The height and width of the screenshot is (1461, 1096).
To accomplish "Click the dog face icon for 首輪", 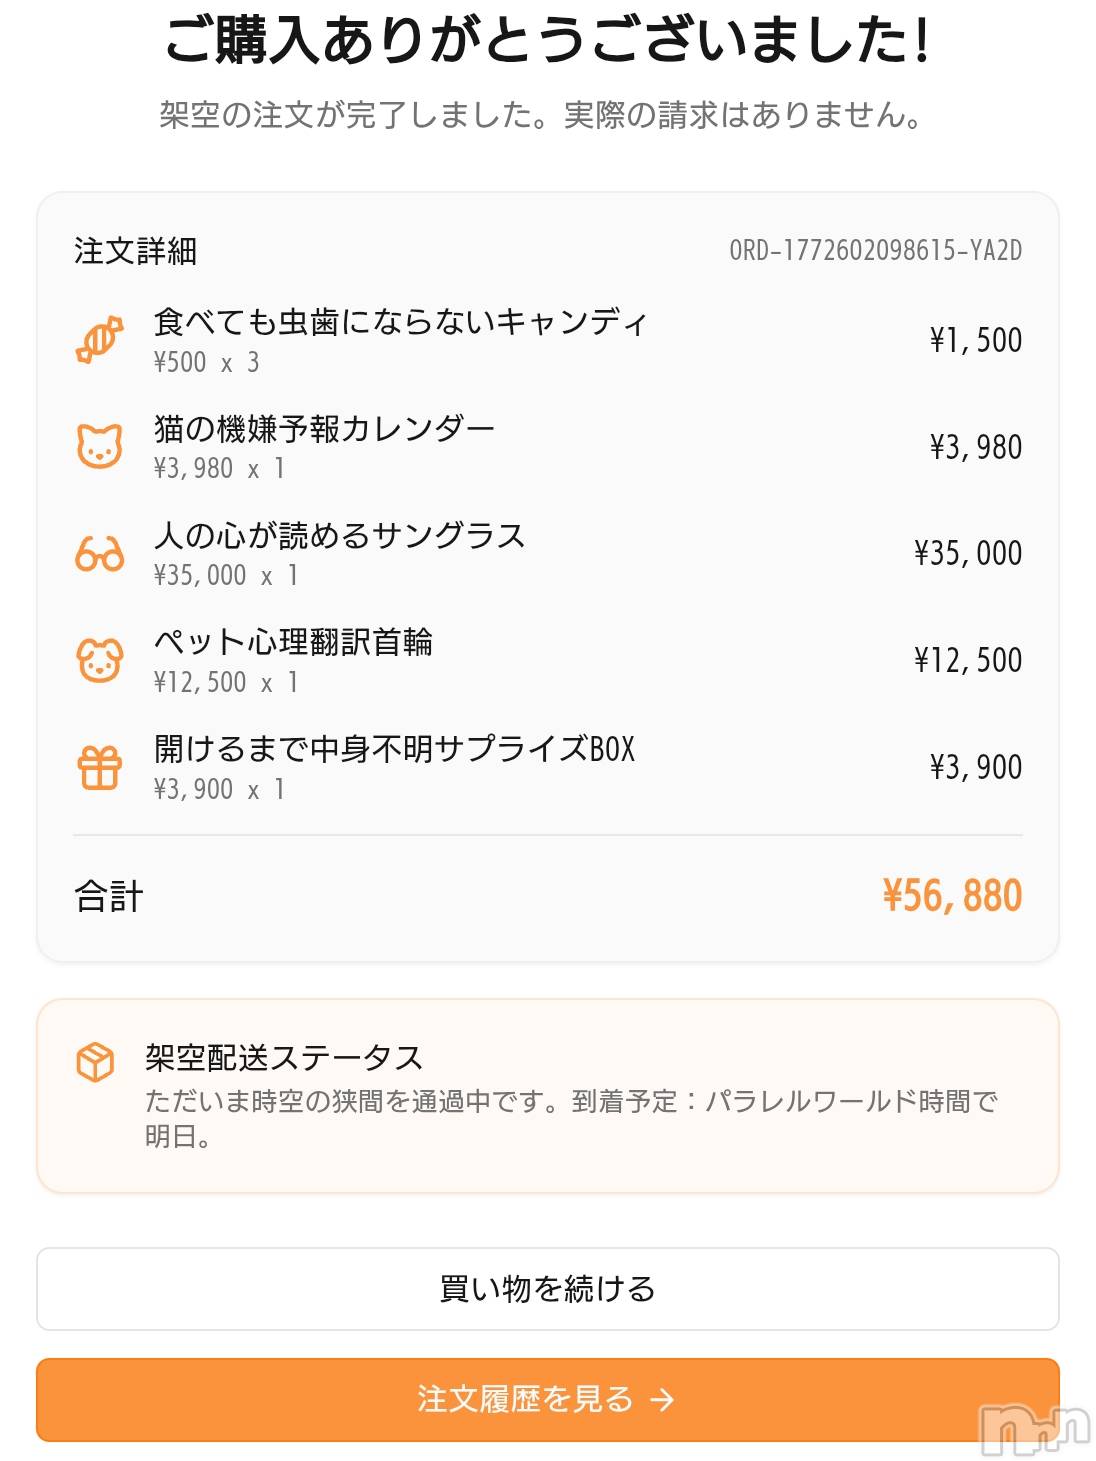I will tap(99, 660).
